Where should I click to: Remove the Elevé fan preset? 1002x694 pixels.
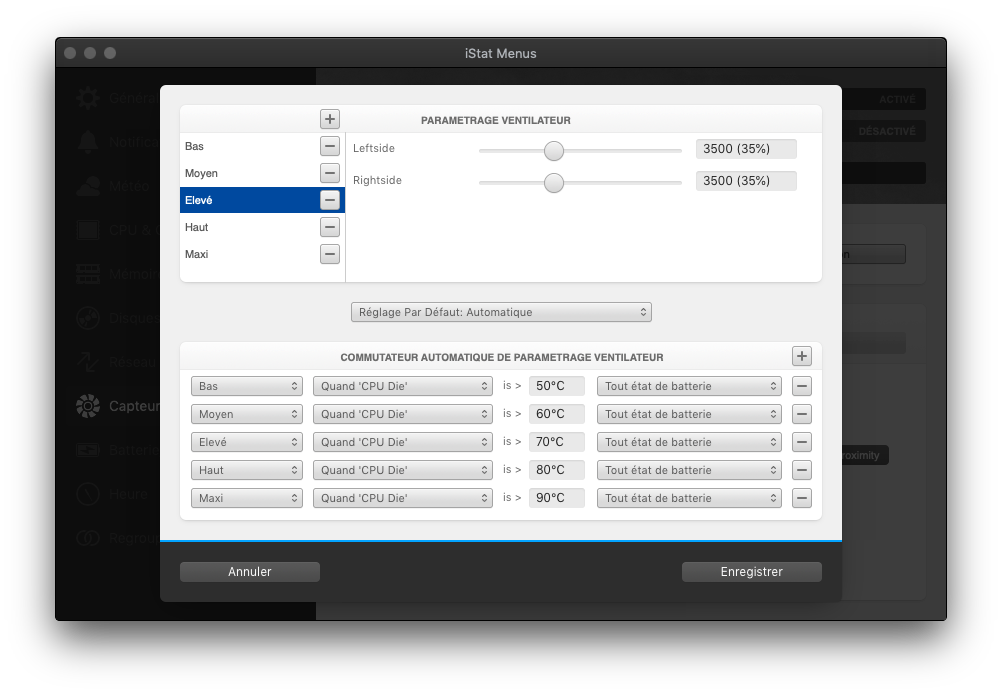330,200
